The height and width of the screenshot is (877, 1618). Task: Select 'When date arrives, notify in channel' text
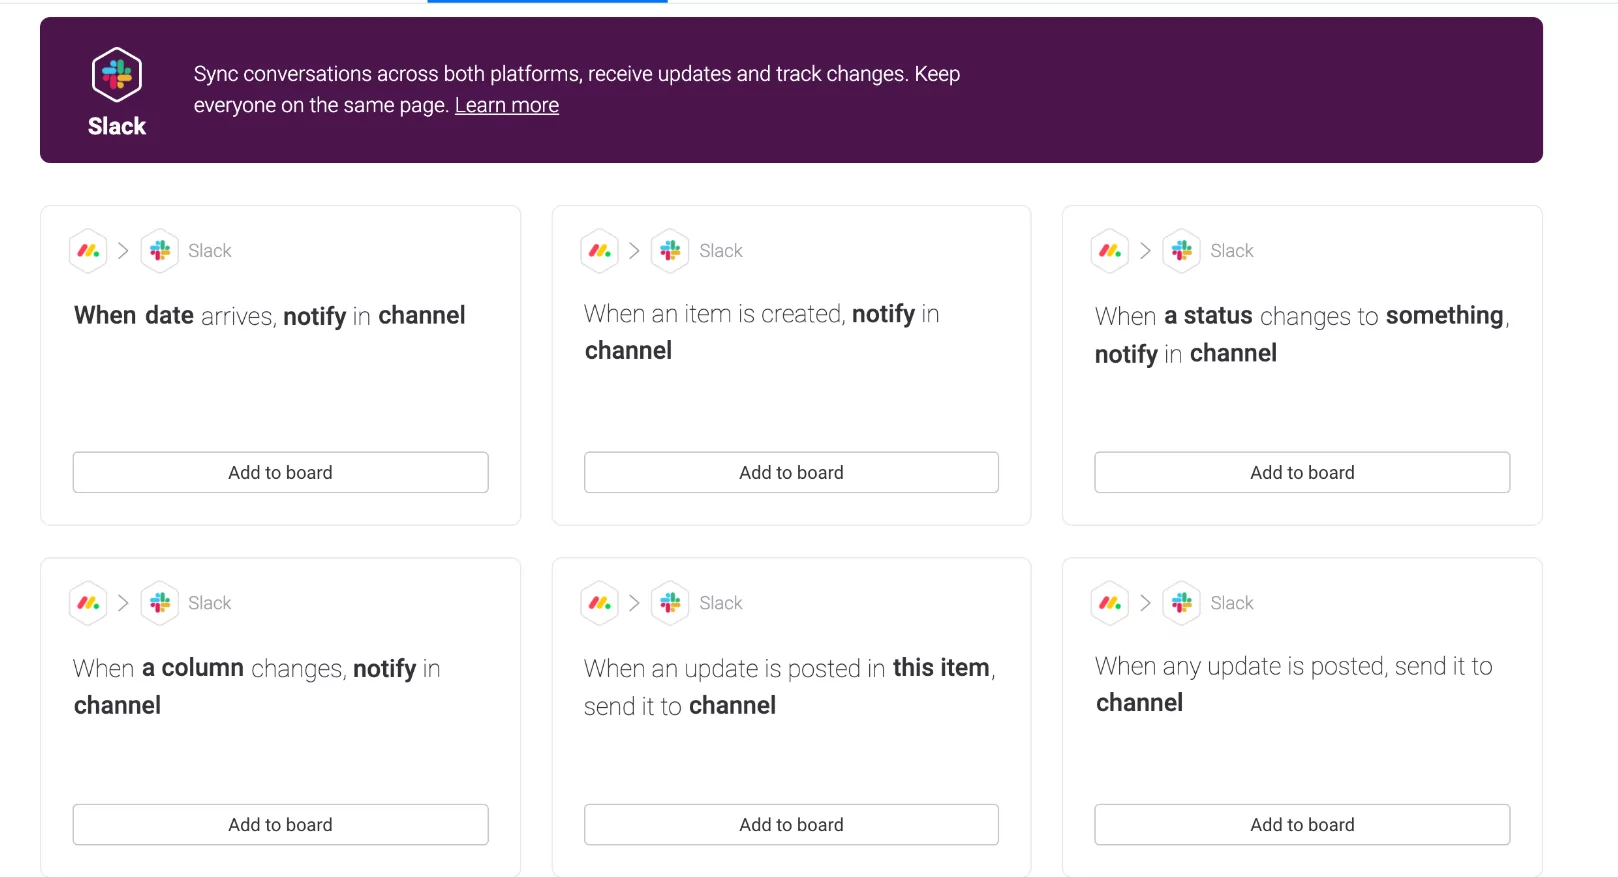tap(270, 316)
